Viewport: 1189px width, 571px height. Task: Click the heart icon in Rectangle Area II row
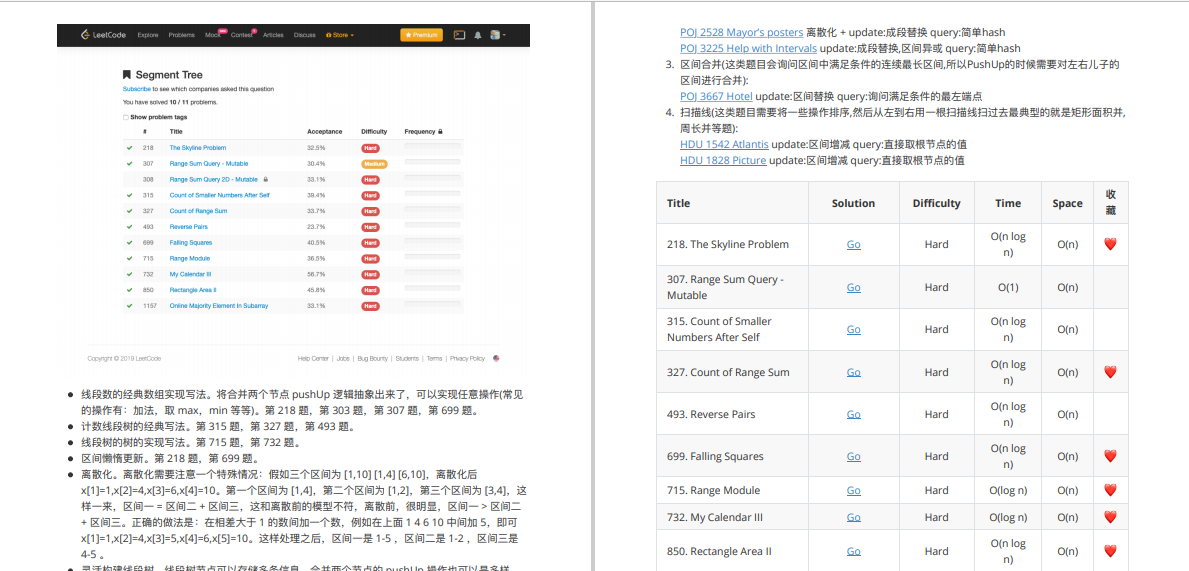[x=1110, y=551]
